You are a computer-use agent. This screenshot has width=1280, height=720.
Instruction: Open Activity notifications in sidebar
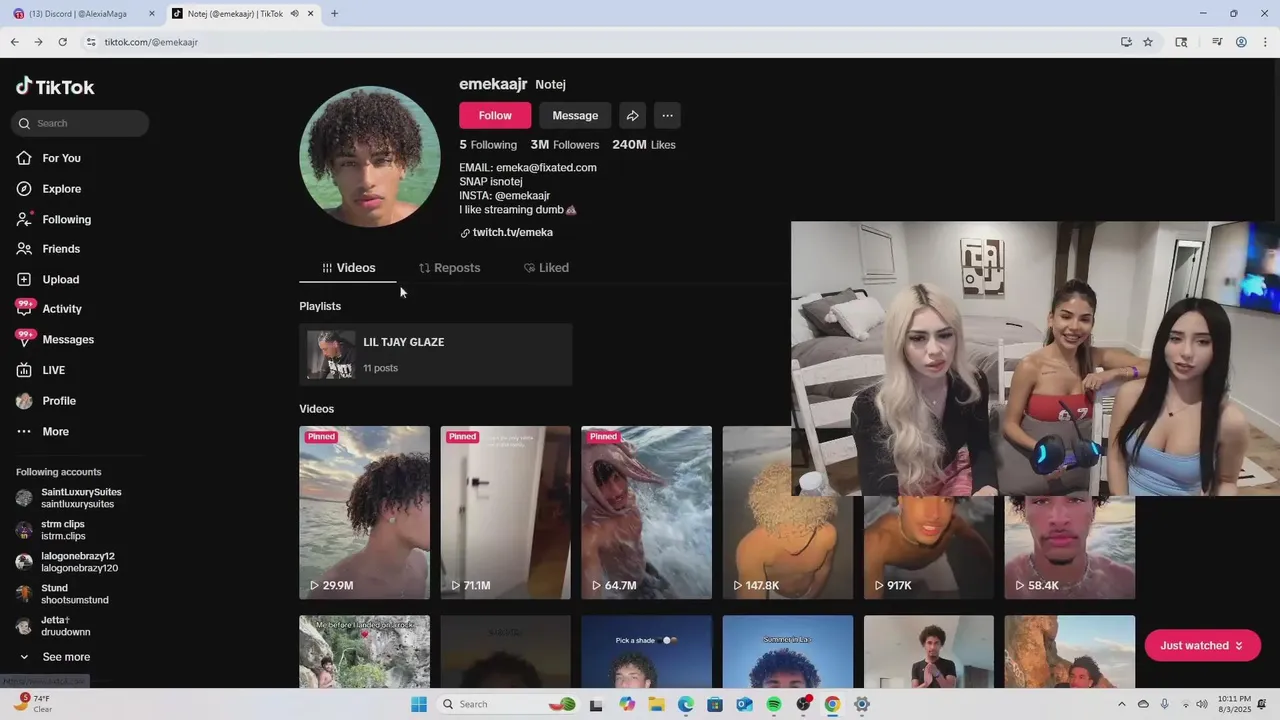[62, 309]
